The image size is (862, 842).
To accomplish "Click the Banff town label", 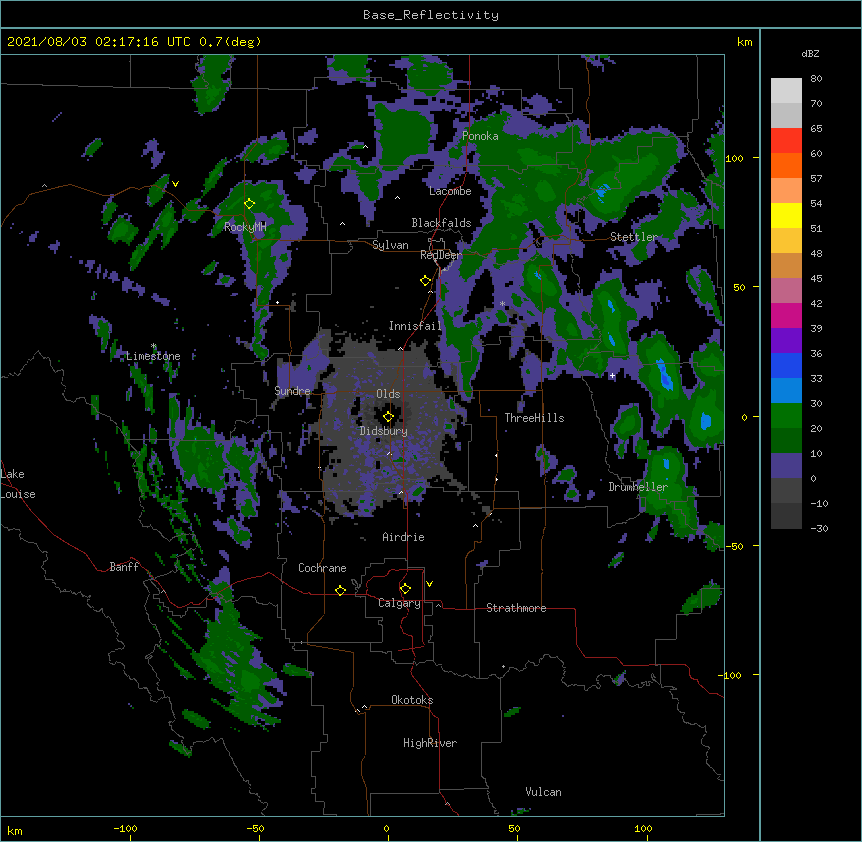I will coord(124,567).
